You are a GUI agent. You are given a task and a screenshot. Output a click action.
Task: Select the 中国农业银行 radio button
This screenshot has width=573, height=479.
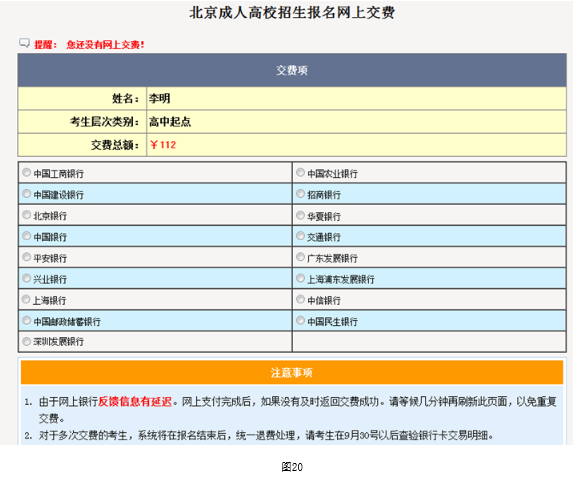click(300, 172)
